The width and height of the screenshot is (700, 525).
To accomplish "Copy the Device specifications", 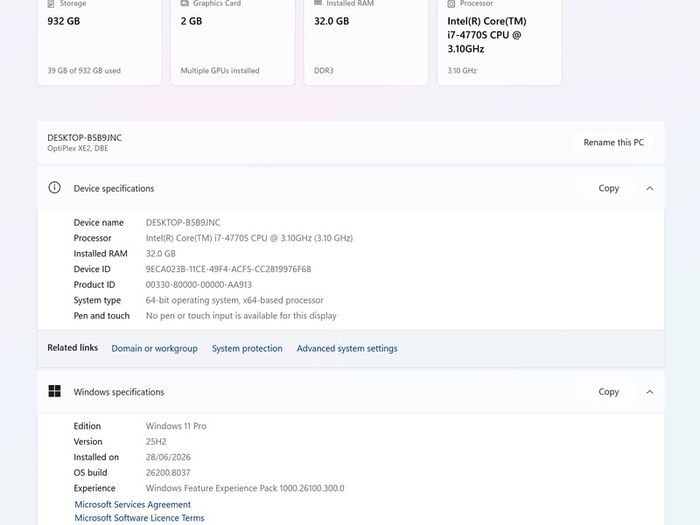I will coord(608,188).
